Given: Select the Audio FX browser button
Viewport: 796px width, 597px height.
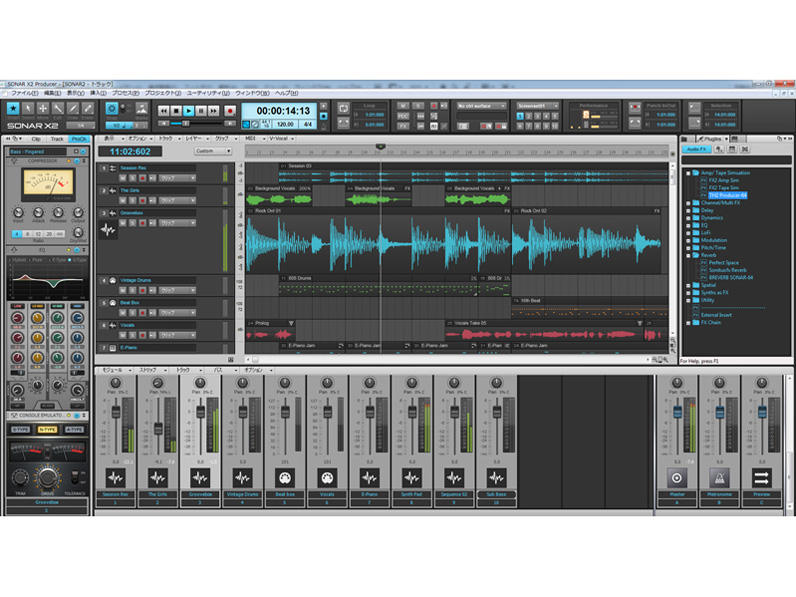Looking at the screenshot, I should click(x=696, y=149).
